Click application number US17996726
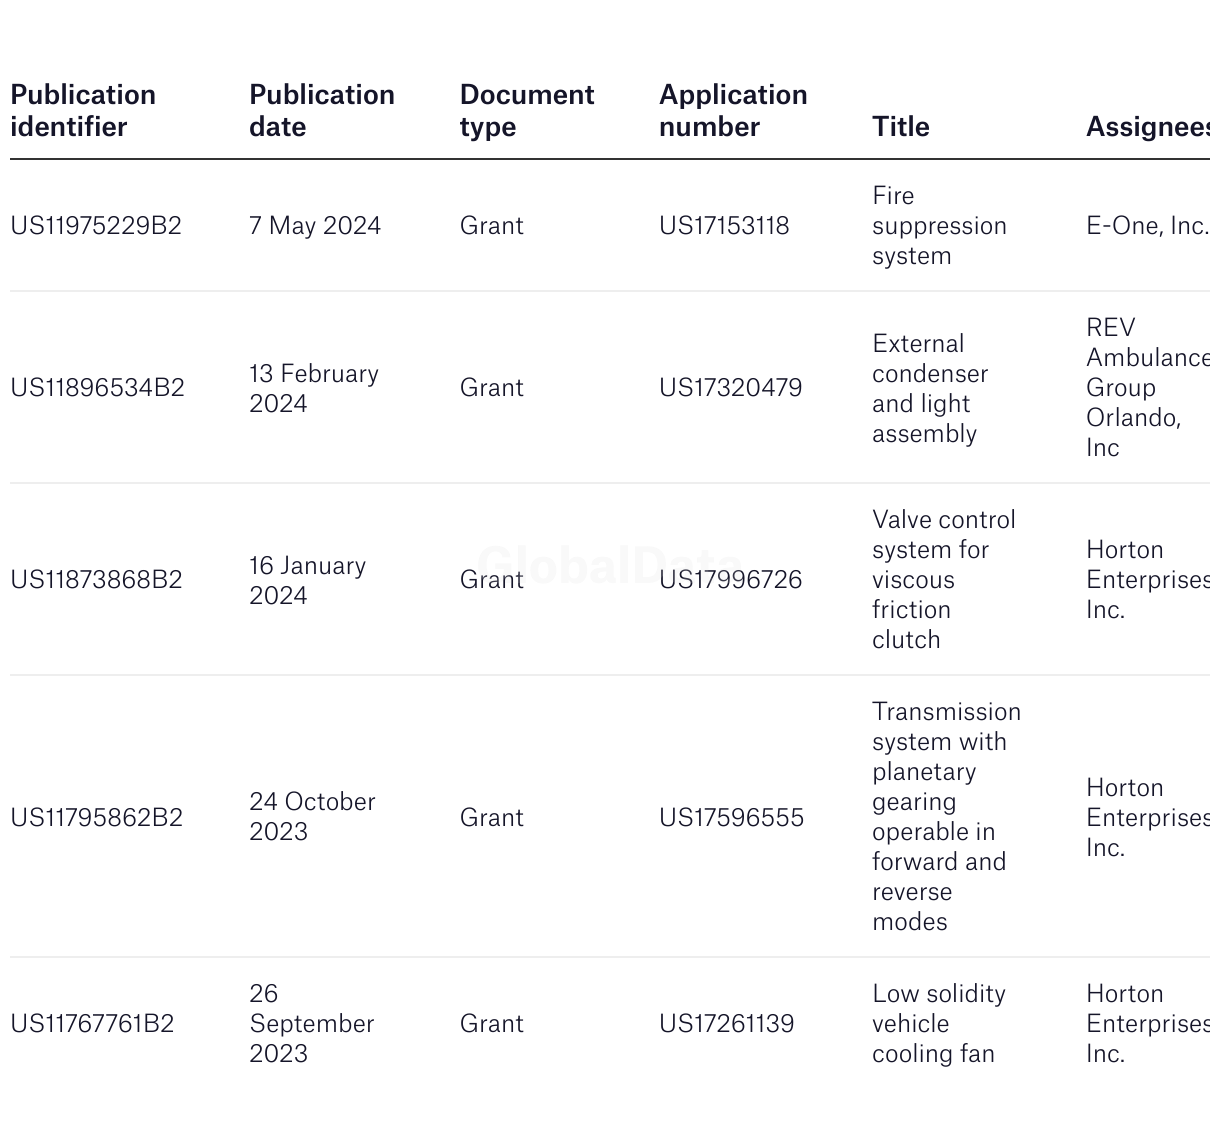Screen dimensions: 1220x1130 click(730, 580)
